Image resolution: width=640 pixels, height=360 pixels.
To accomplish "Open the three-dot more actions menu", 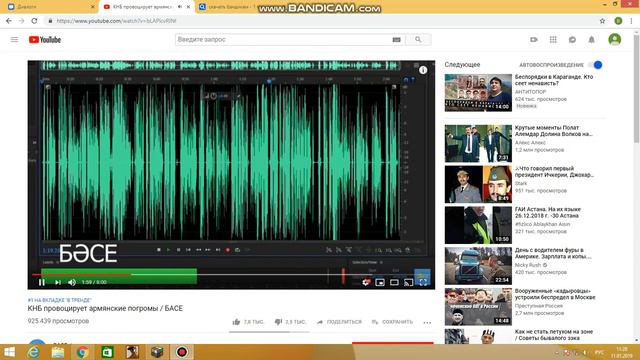I will click(x=427, y=322).
